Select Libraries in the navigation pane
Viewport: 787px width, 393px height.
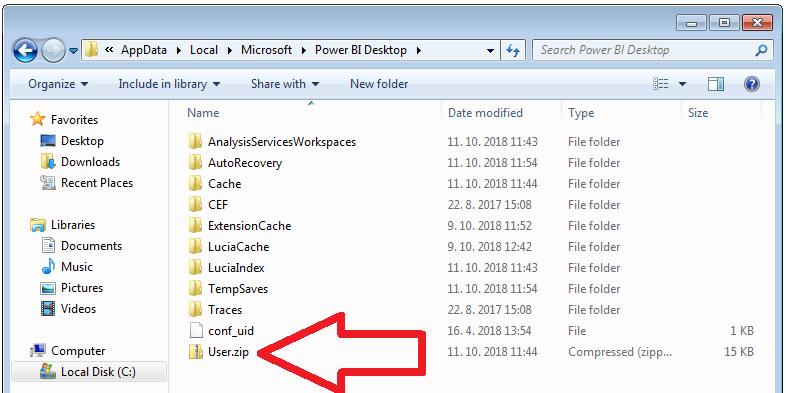click(x=73, y=225)
